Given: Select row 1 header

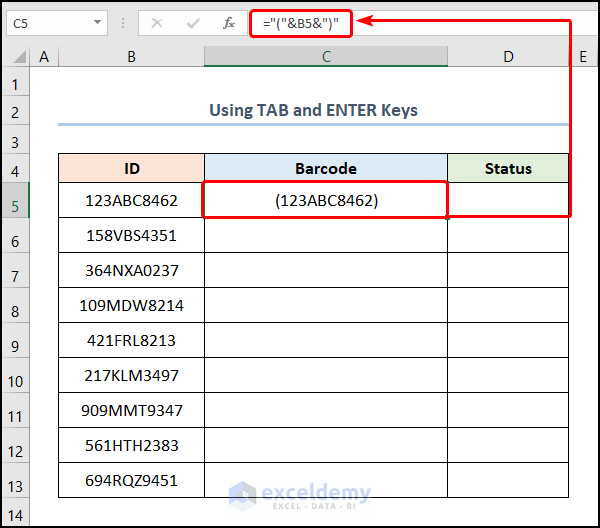Looking at the screenshot, I should pyautogui.click(x=15, y=81).
